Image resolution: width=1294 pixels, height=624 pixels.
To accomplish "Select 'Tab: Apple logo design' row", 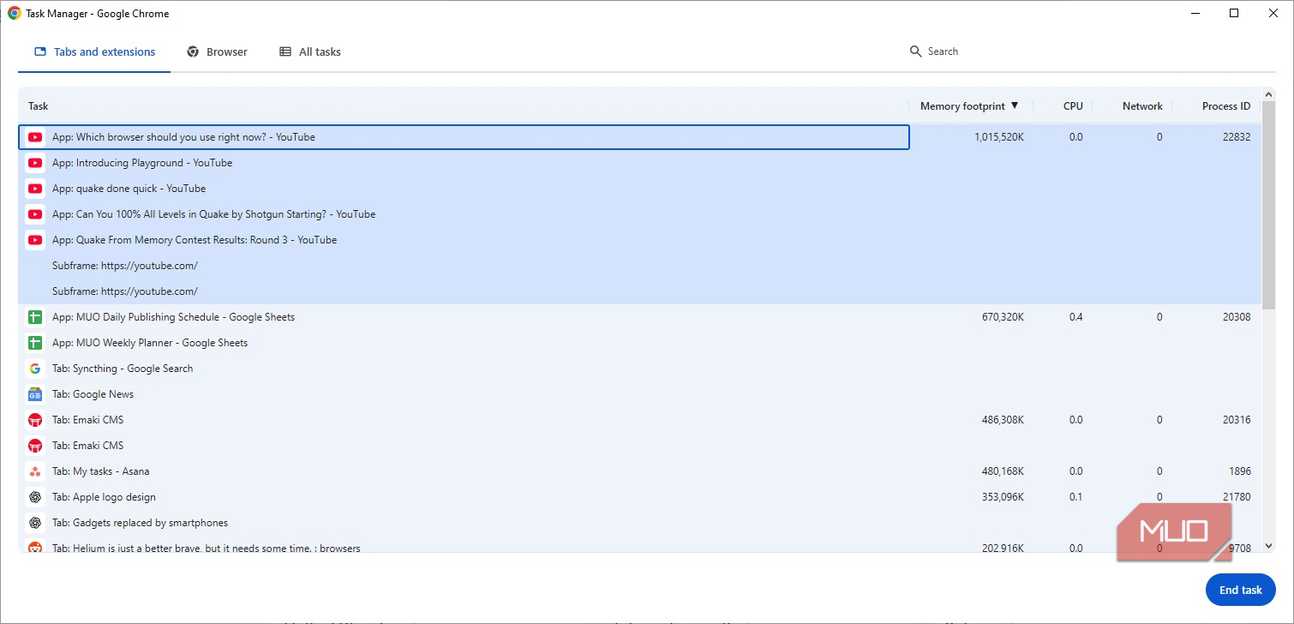I will [x=640, y=497].
